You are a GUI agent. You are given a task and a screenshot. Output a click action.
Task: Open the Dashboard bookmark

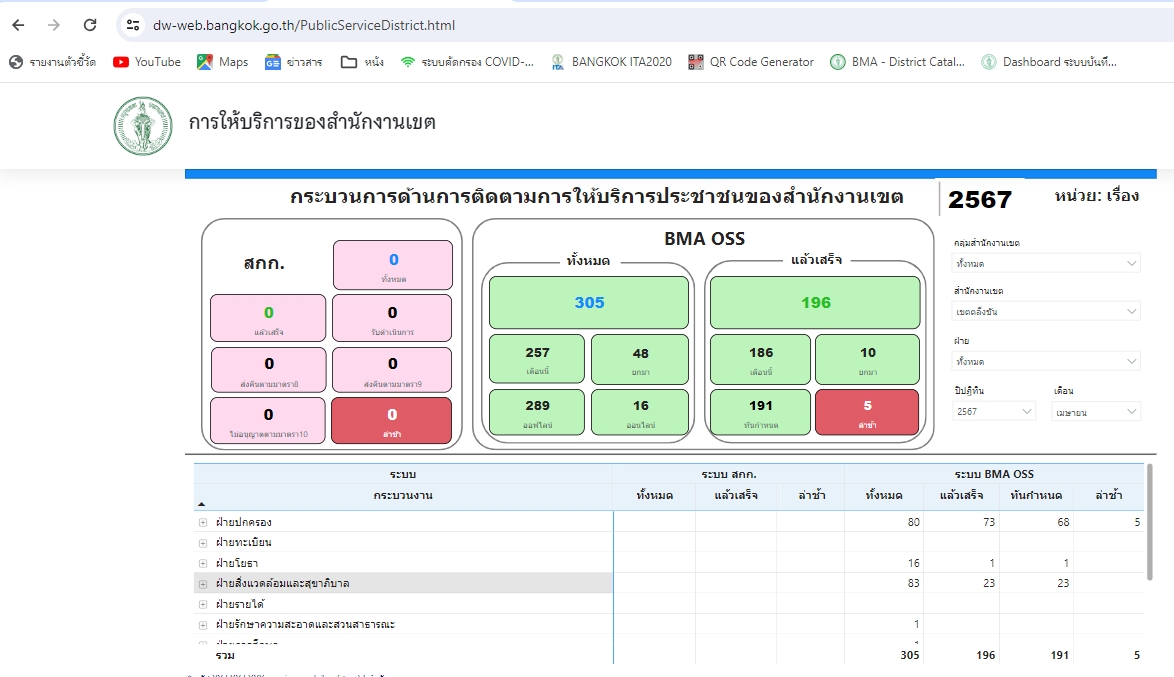[x=1049, y=62]
